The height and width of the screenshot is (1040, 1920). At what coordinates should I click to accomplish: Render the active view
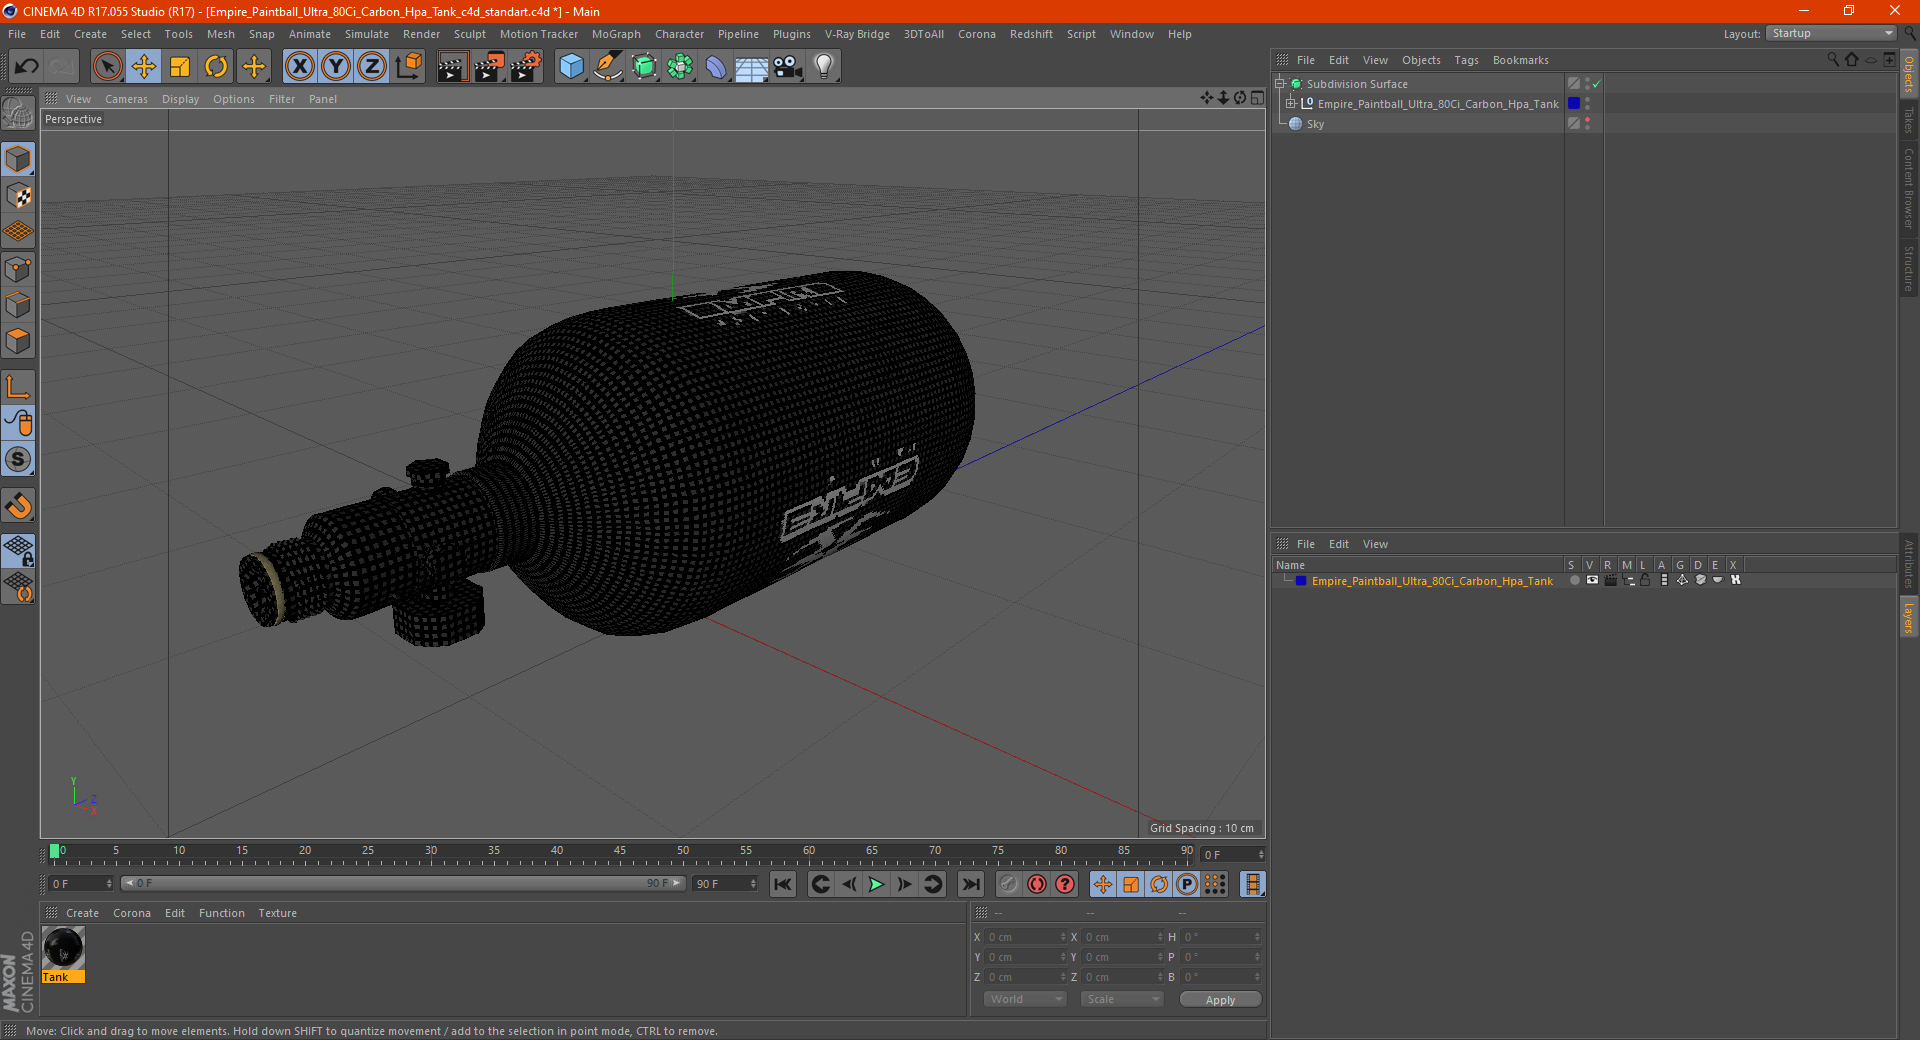(452, 67)
